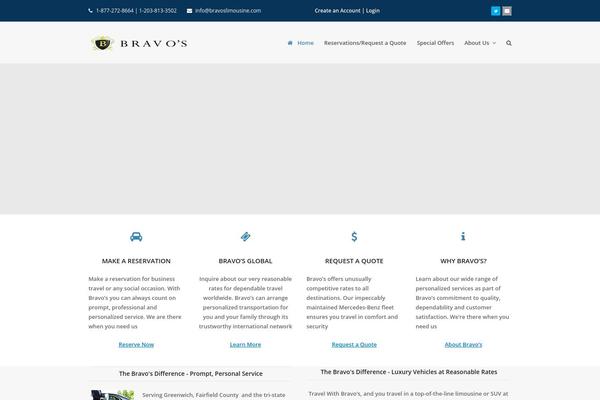600x400 pixels.
Task: Click the phone number 1-877-272-8664
Action: 115,11
